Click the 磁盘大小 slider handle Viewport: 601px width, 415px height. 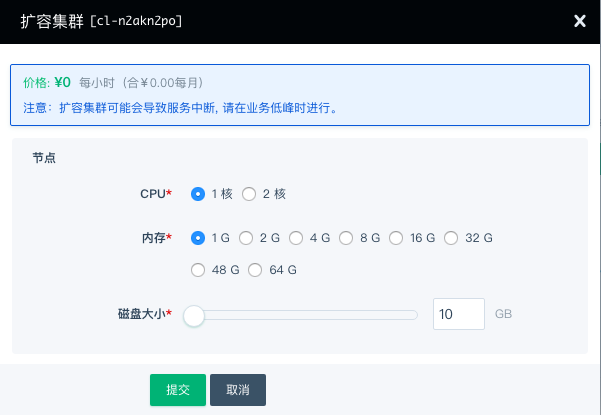(x=194, y=315)
